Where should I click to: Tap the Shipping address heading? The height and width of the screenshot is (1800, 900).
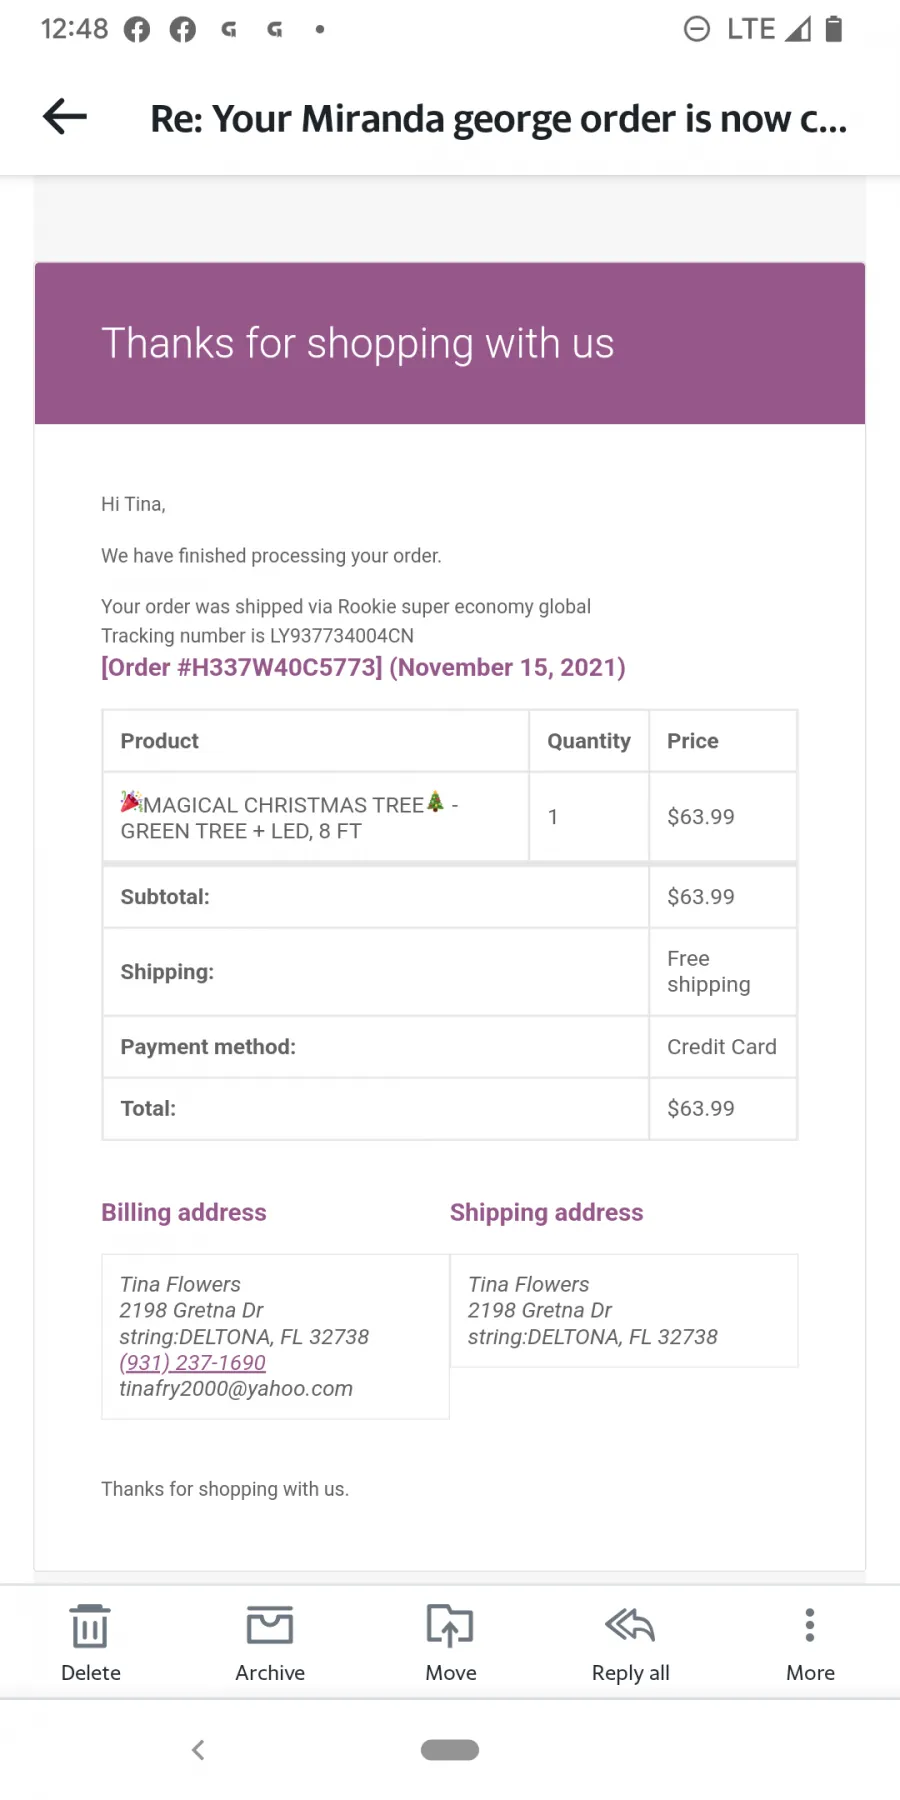[546, 1212]
